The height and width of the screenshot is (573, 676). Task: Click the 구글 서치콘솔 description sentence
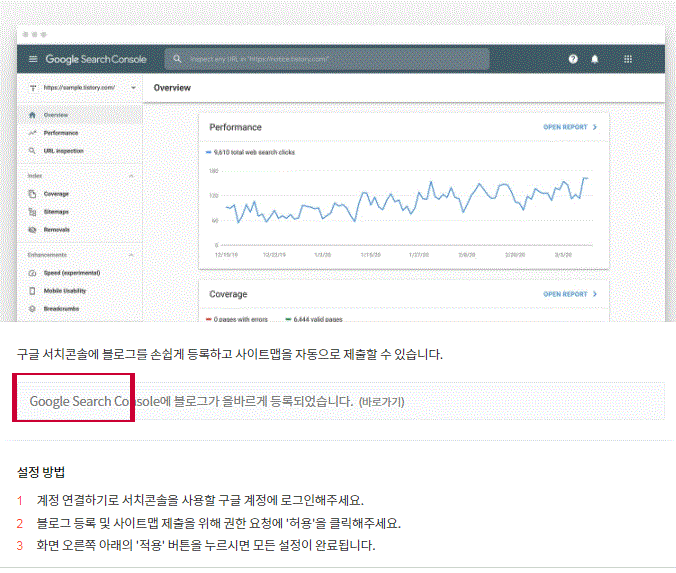click(229, 354)
